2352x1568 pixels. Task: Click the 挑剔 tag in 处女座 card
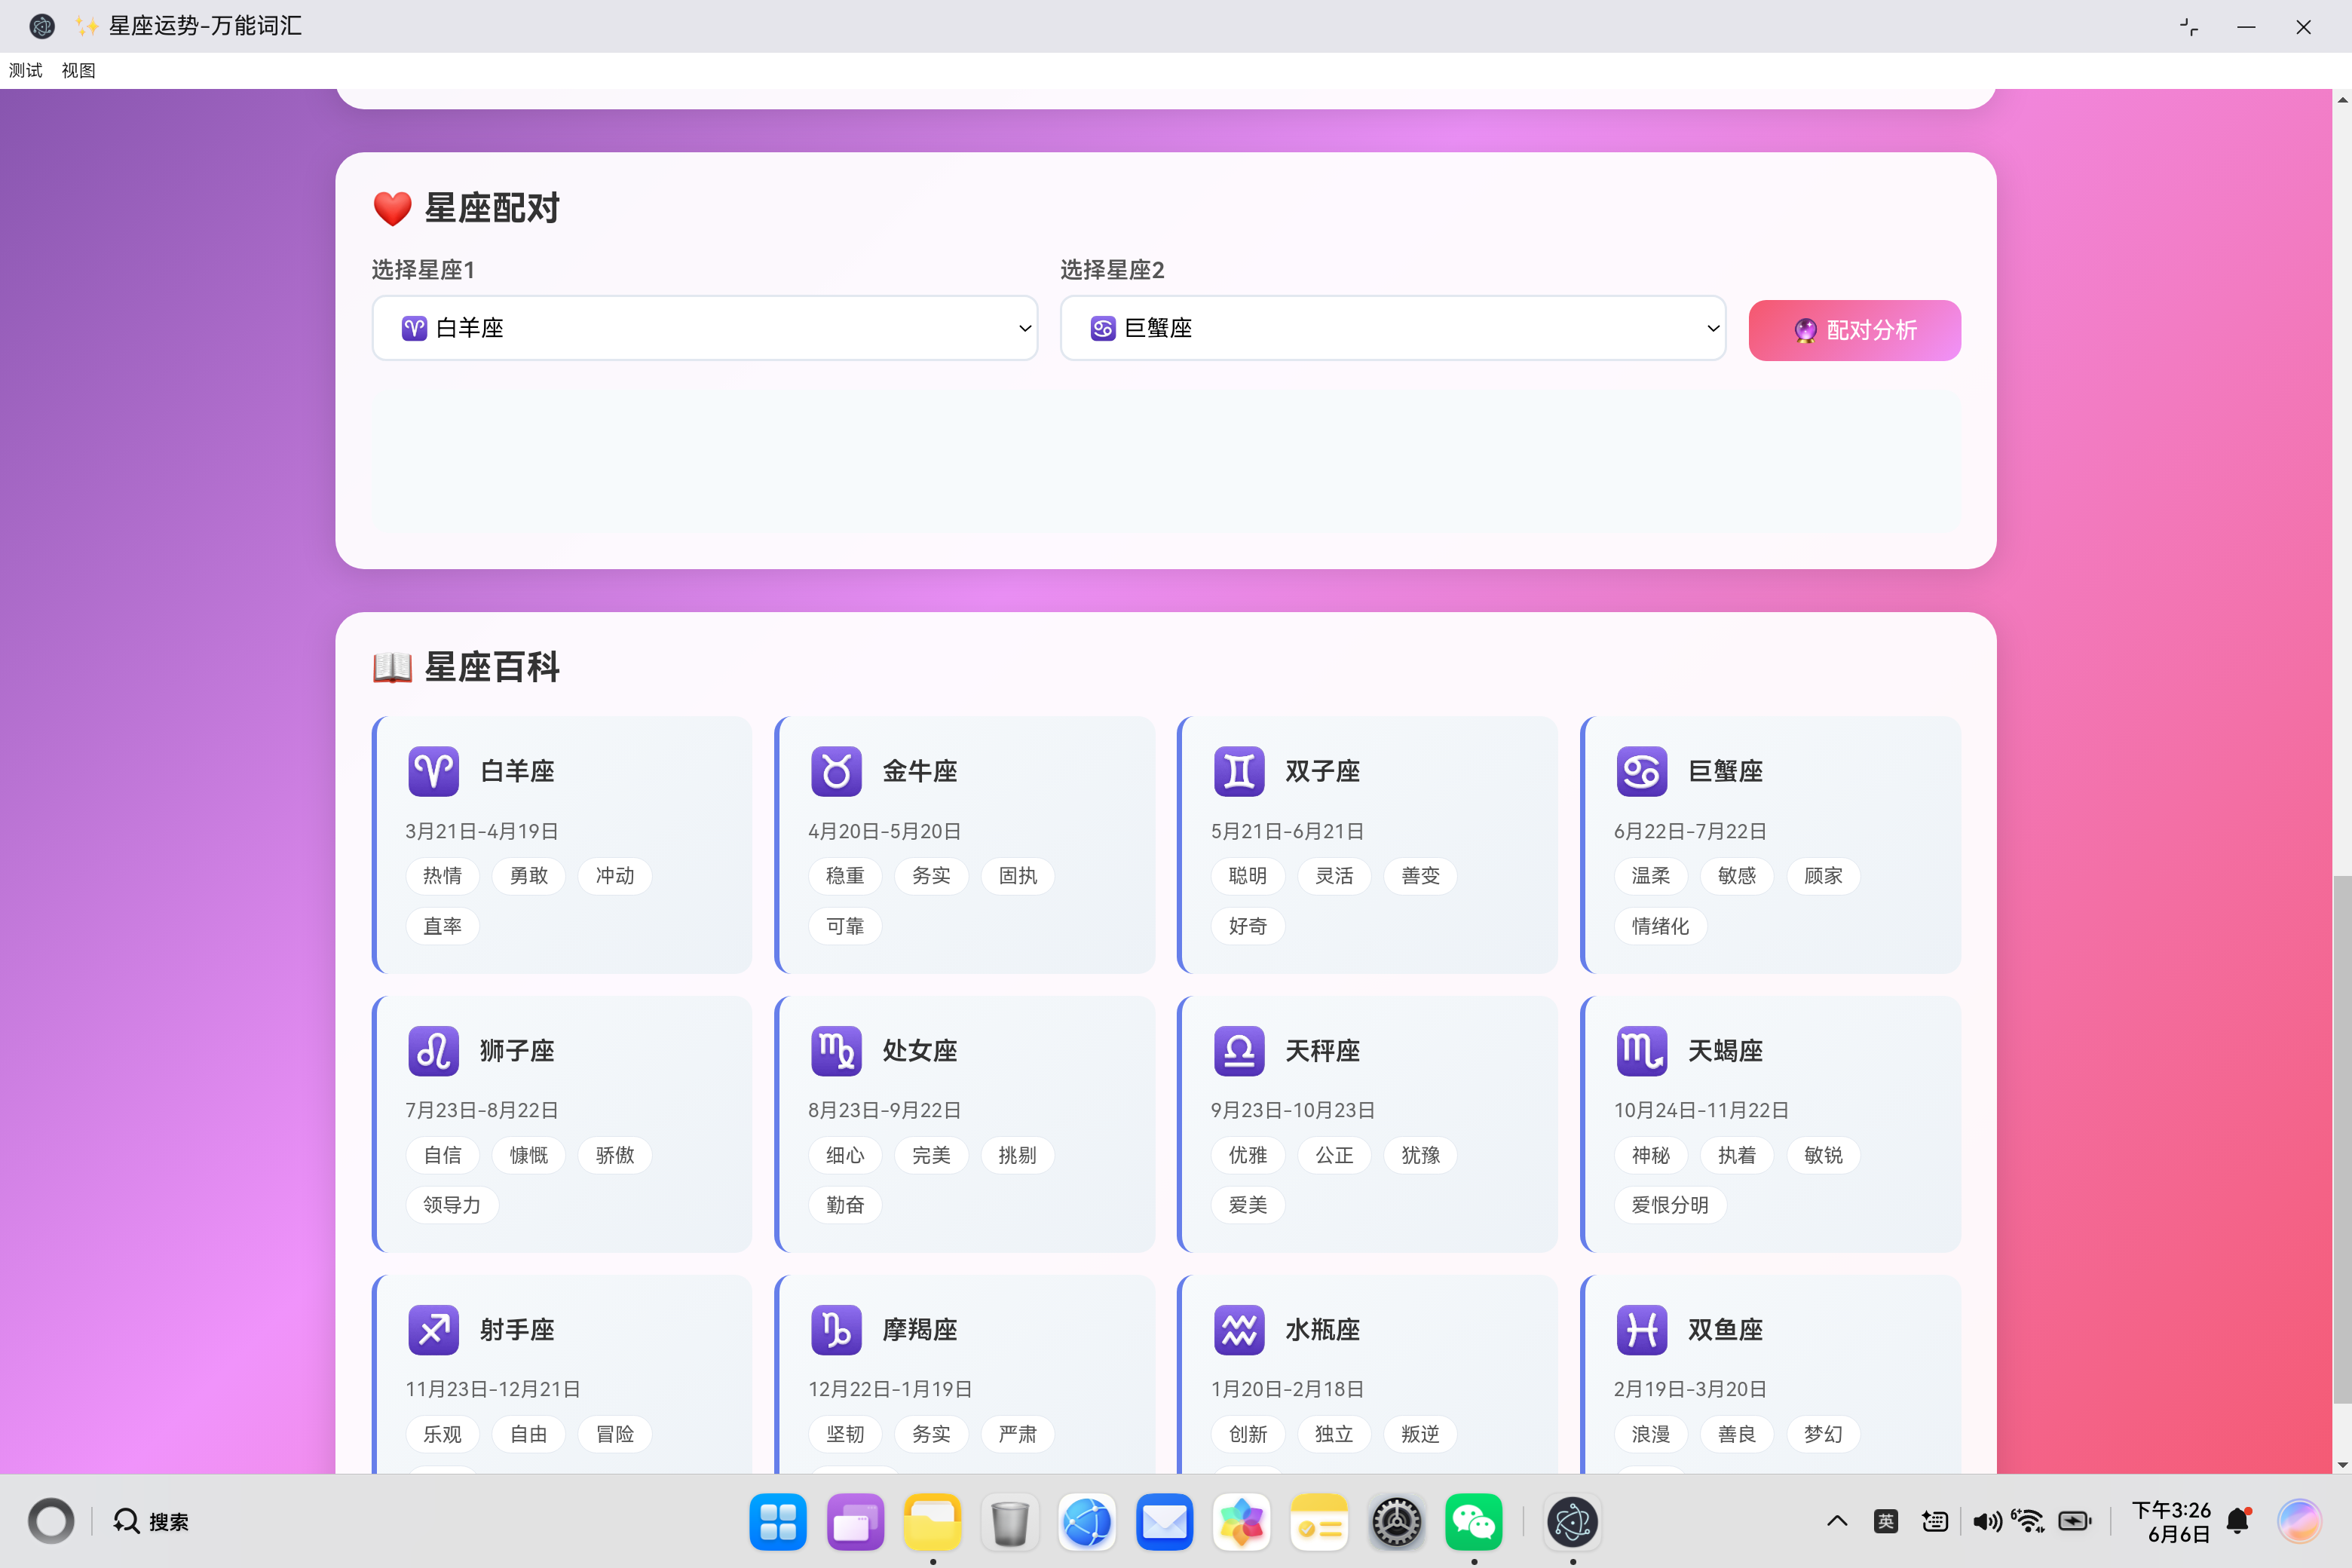[1017, 1155]
